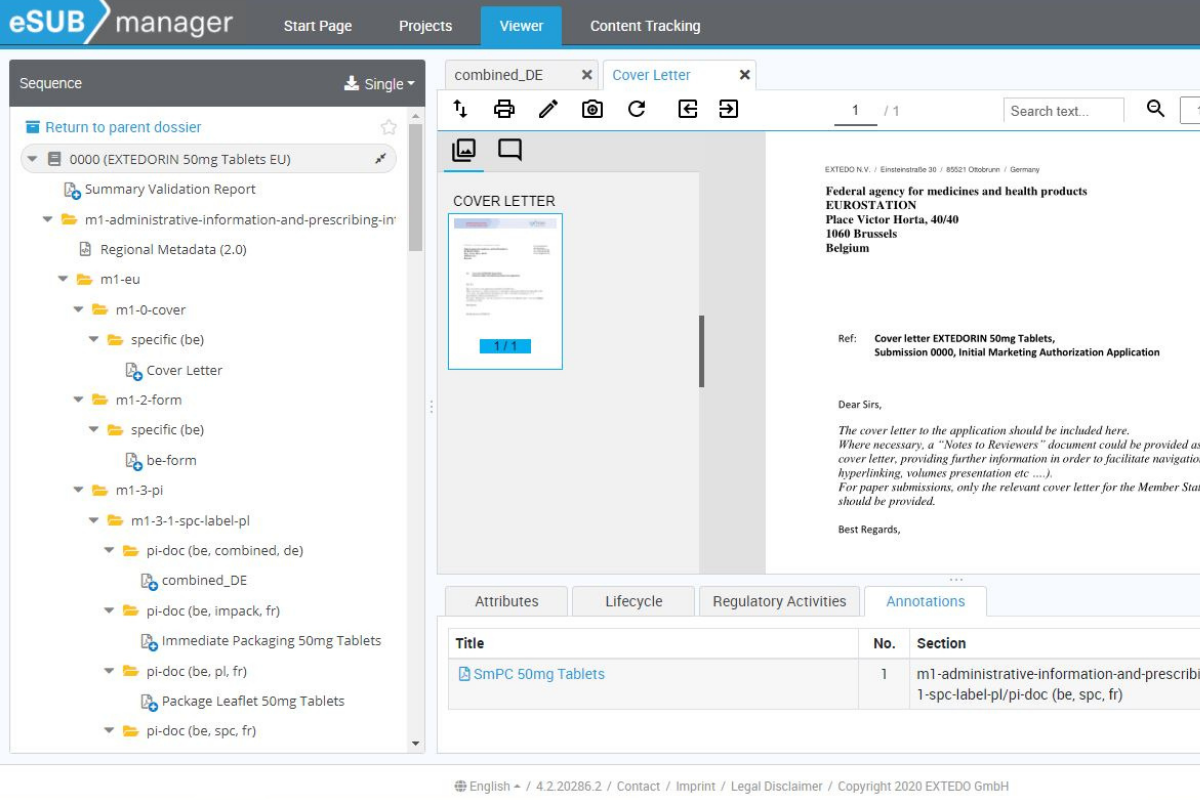This screenshot has width=1200, height=800.
Task: Click the pin icon on sequence 0000
Action: pyautogui.click(x=381, y=159)
